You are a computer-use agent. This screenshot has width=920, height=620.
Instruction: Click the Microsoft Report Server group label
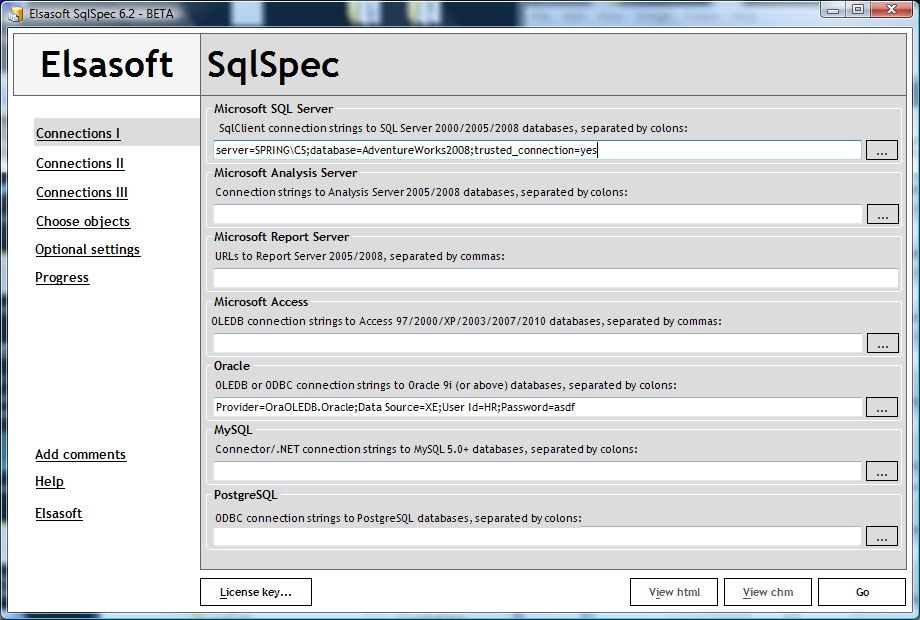pos(281,237)
